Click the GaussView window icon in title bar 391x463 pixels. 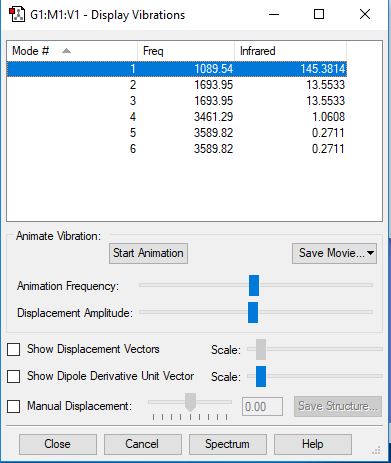pos(17,15)
